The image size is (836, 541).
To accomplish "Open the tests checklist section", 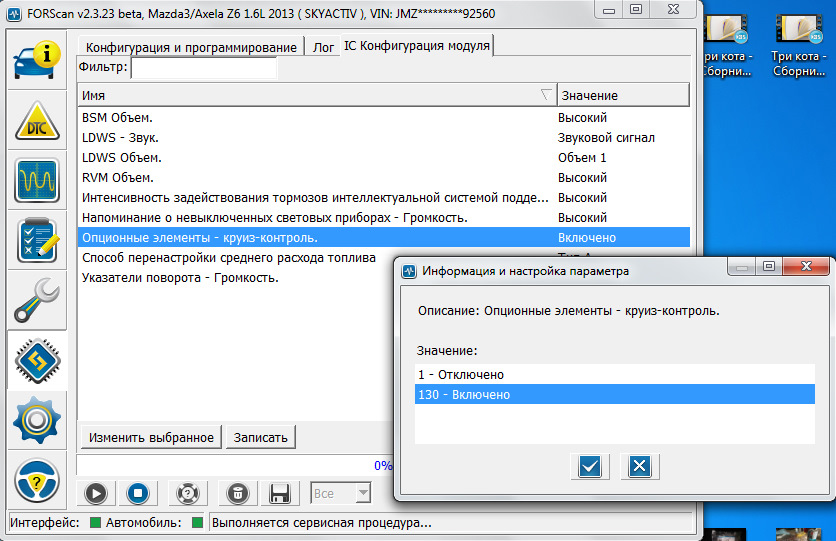I will (37, 240).
